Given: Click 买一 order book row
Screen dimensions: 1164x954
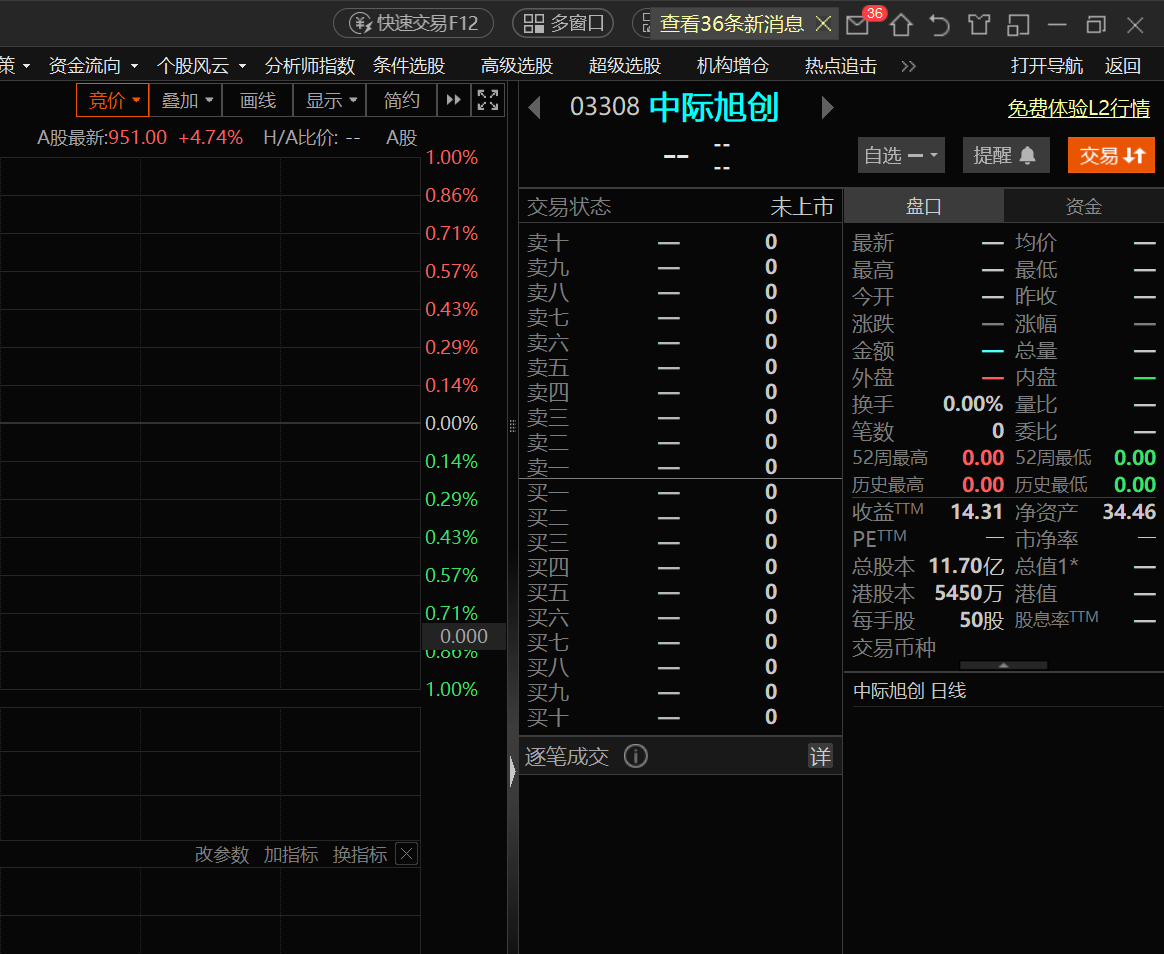Looking at the screenshot, I should point(680,492).
